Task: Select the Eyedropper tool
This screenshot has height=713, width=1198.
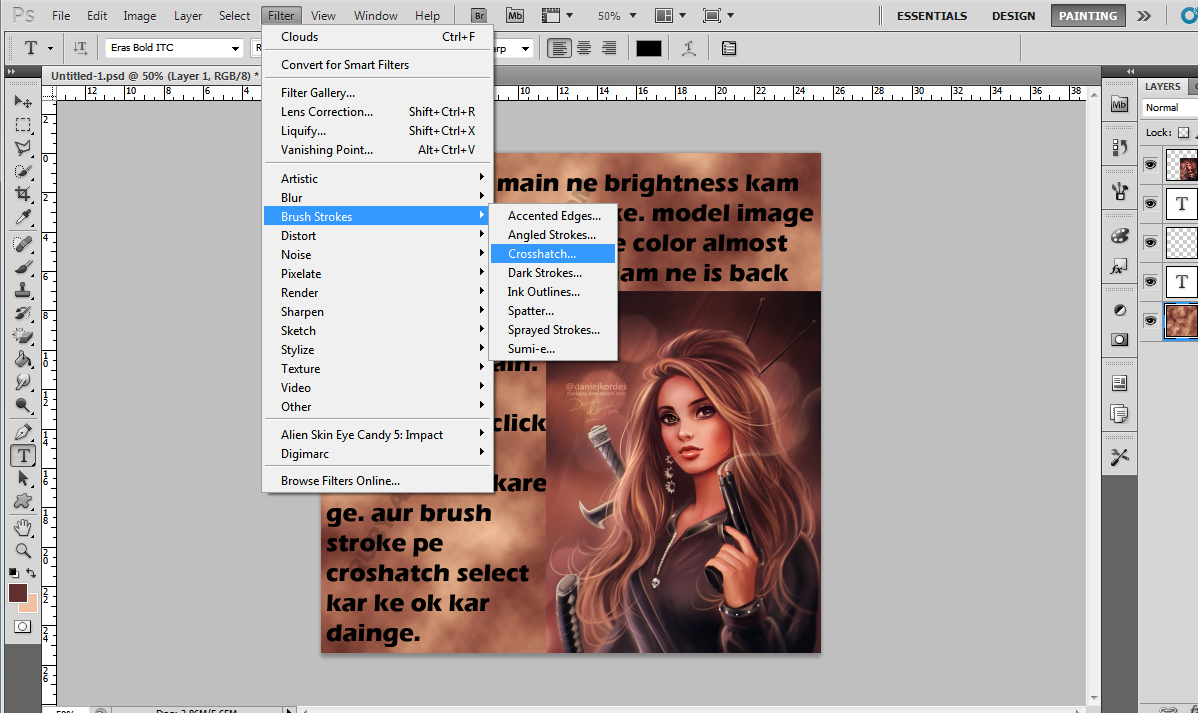Action: [x=23, y=218]
